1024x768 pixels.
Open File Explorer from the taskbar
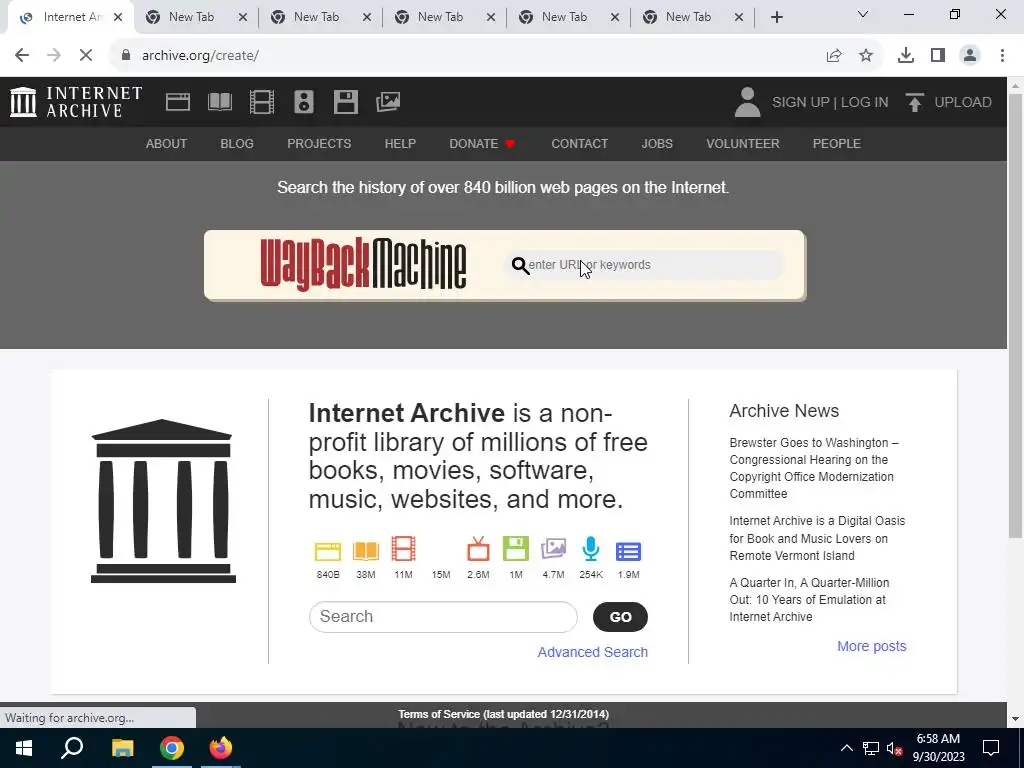tap(122, 748)
